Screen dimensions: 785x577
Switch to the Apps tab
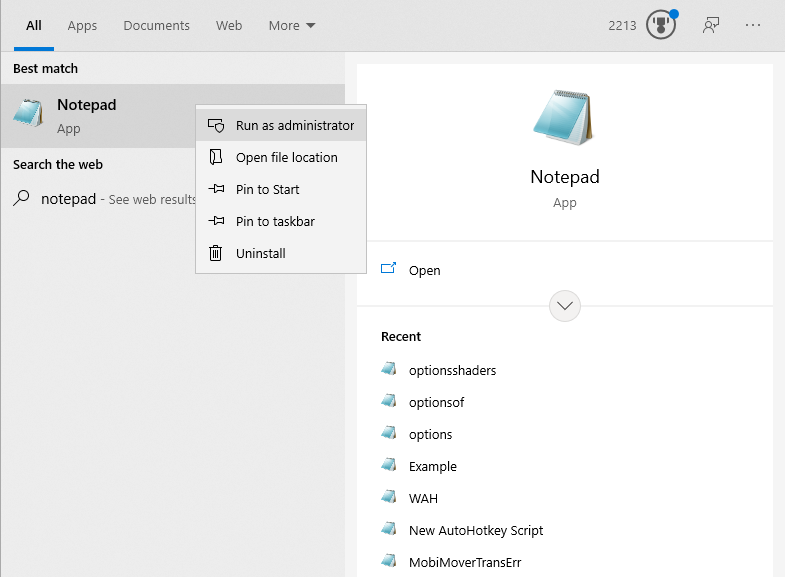[x=82, y=26]
